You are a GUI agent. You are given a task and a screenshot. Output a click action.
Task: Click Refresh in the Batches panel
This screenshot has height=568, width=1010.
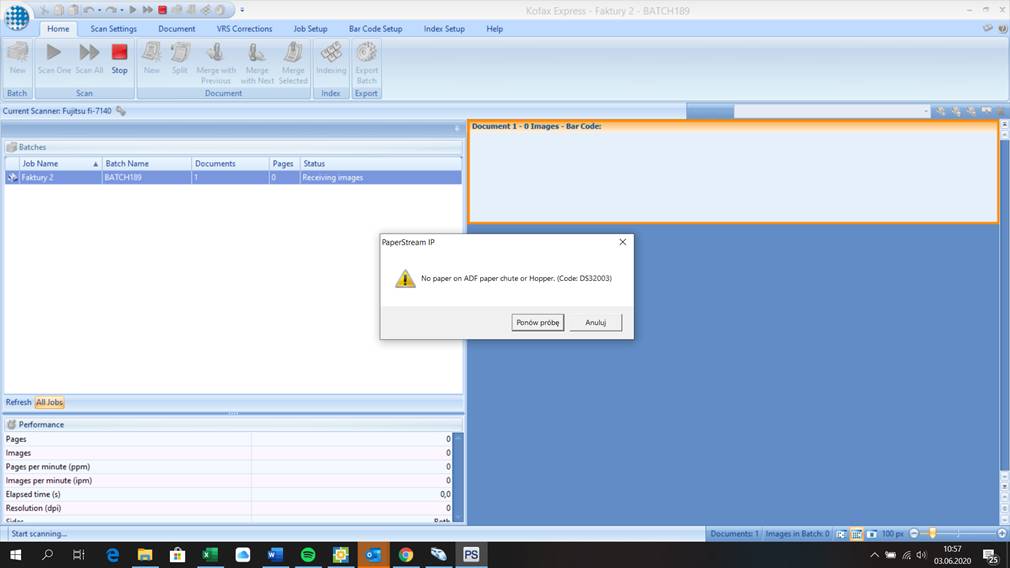(19, 402)
